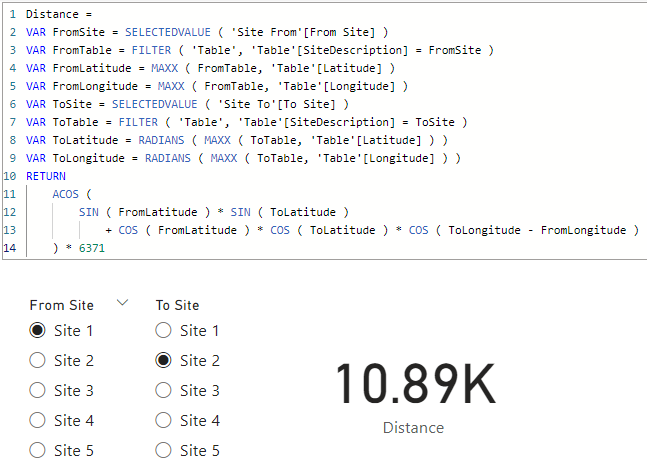Click the measure name Distance on line 1
This screenshot has height=474, width=647.
(x=52, y=14)
